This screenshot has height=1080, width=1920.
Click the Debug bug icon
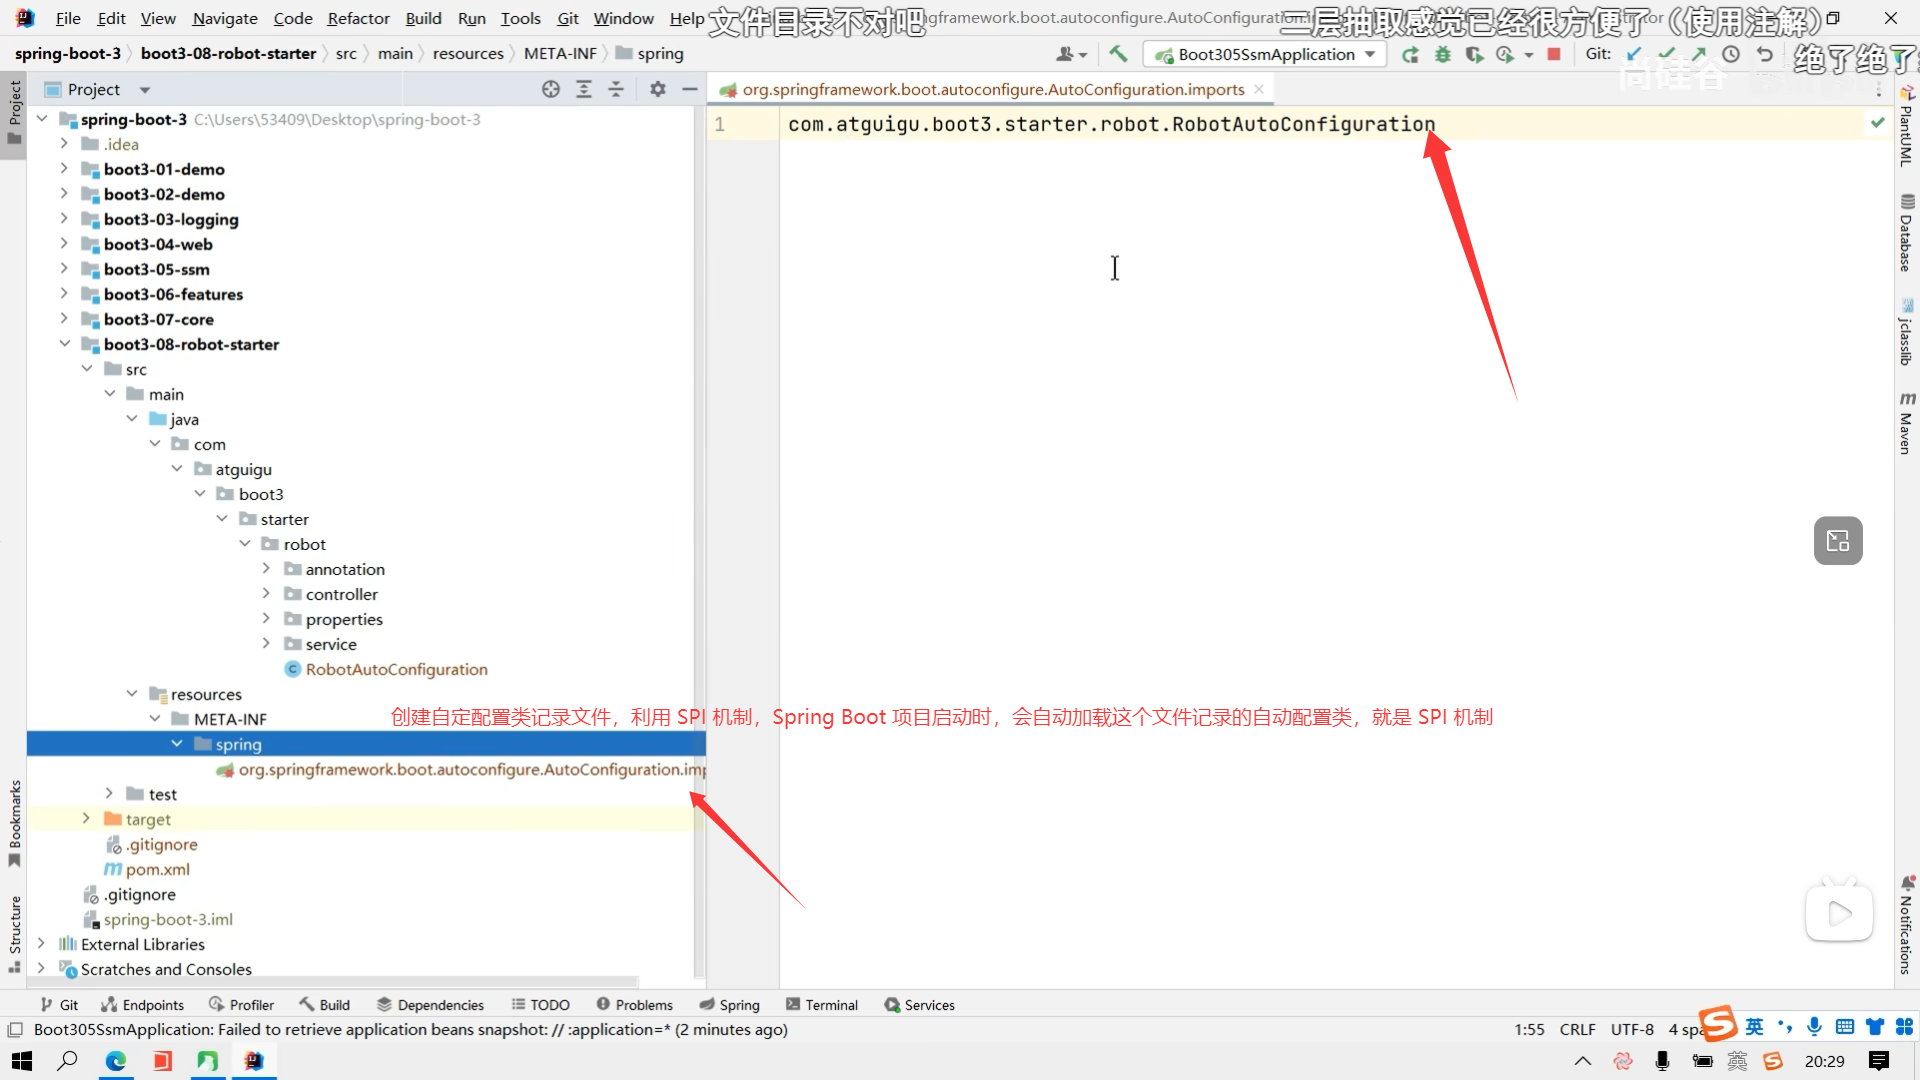1442,54
